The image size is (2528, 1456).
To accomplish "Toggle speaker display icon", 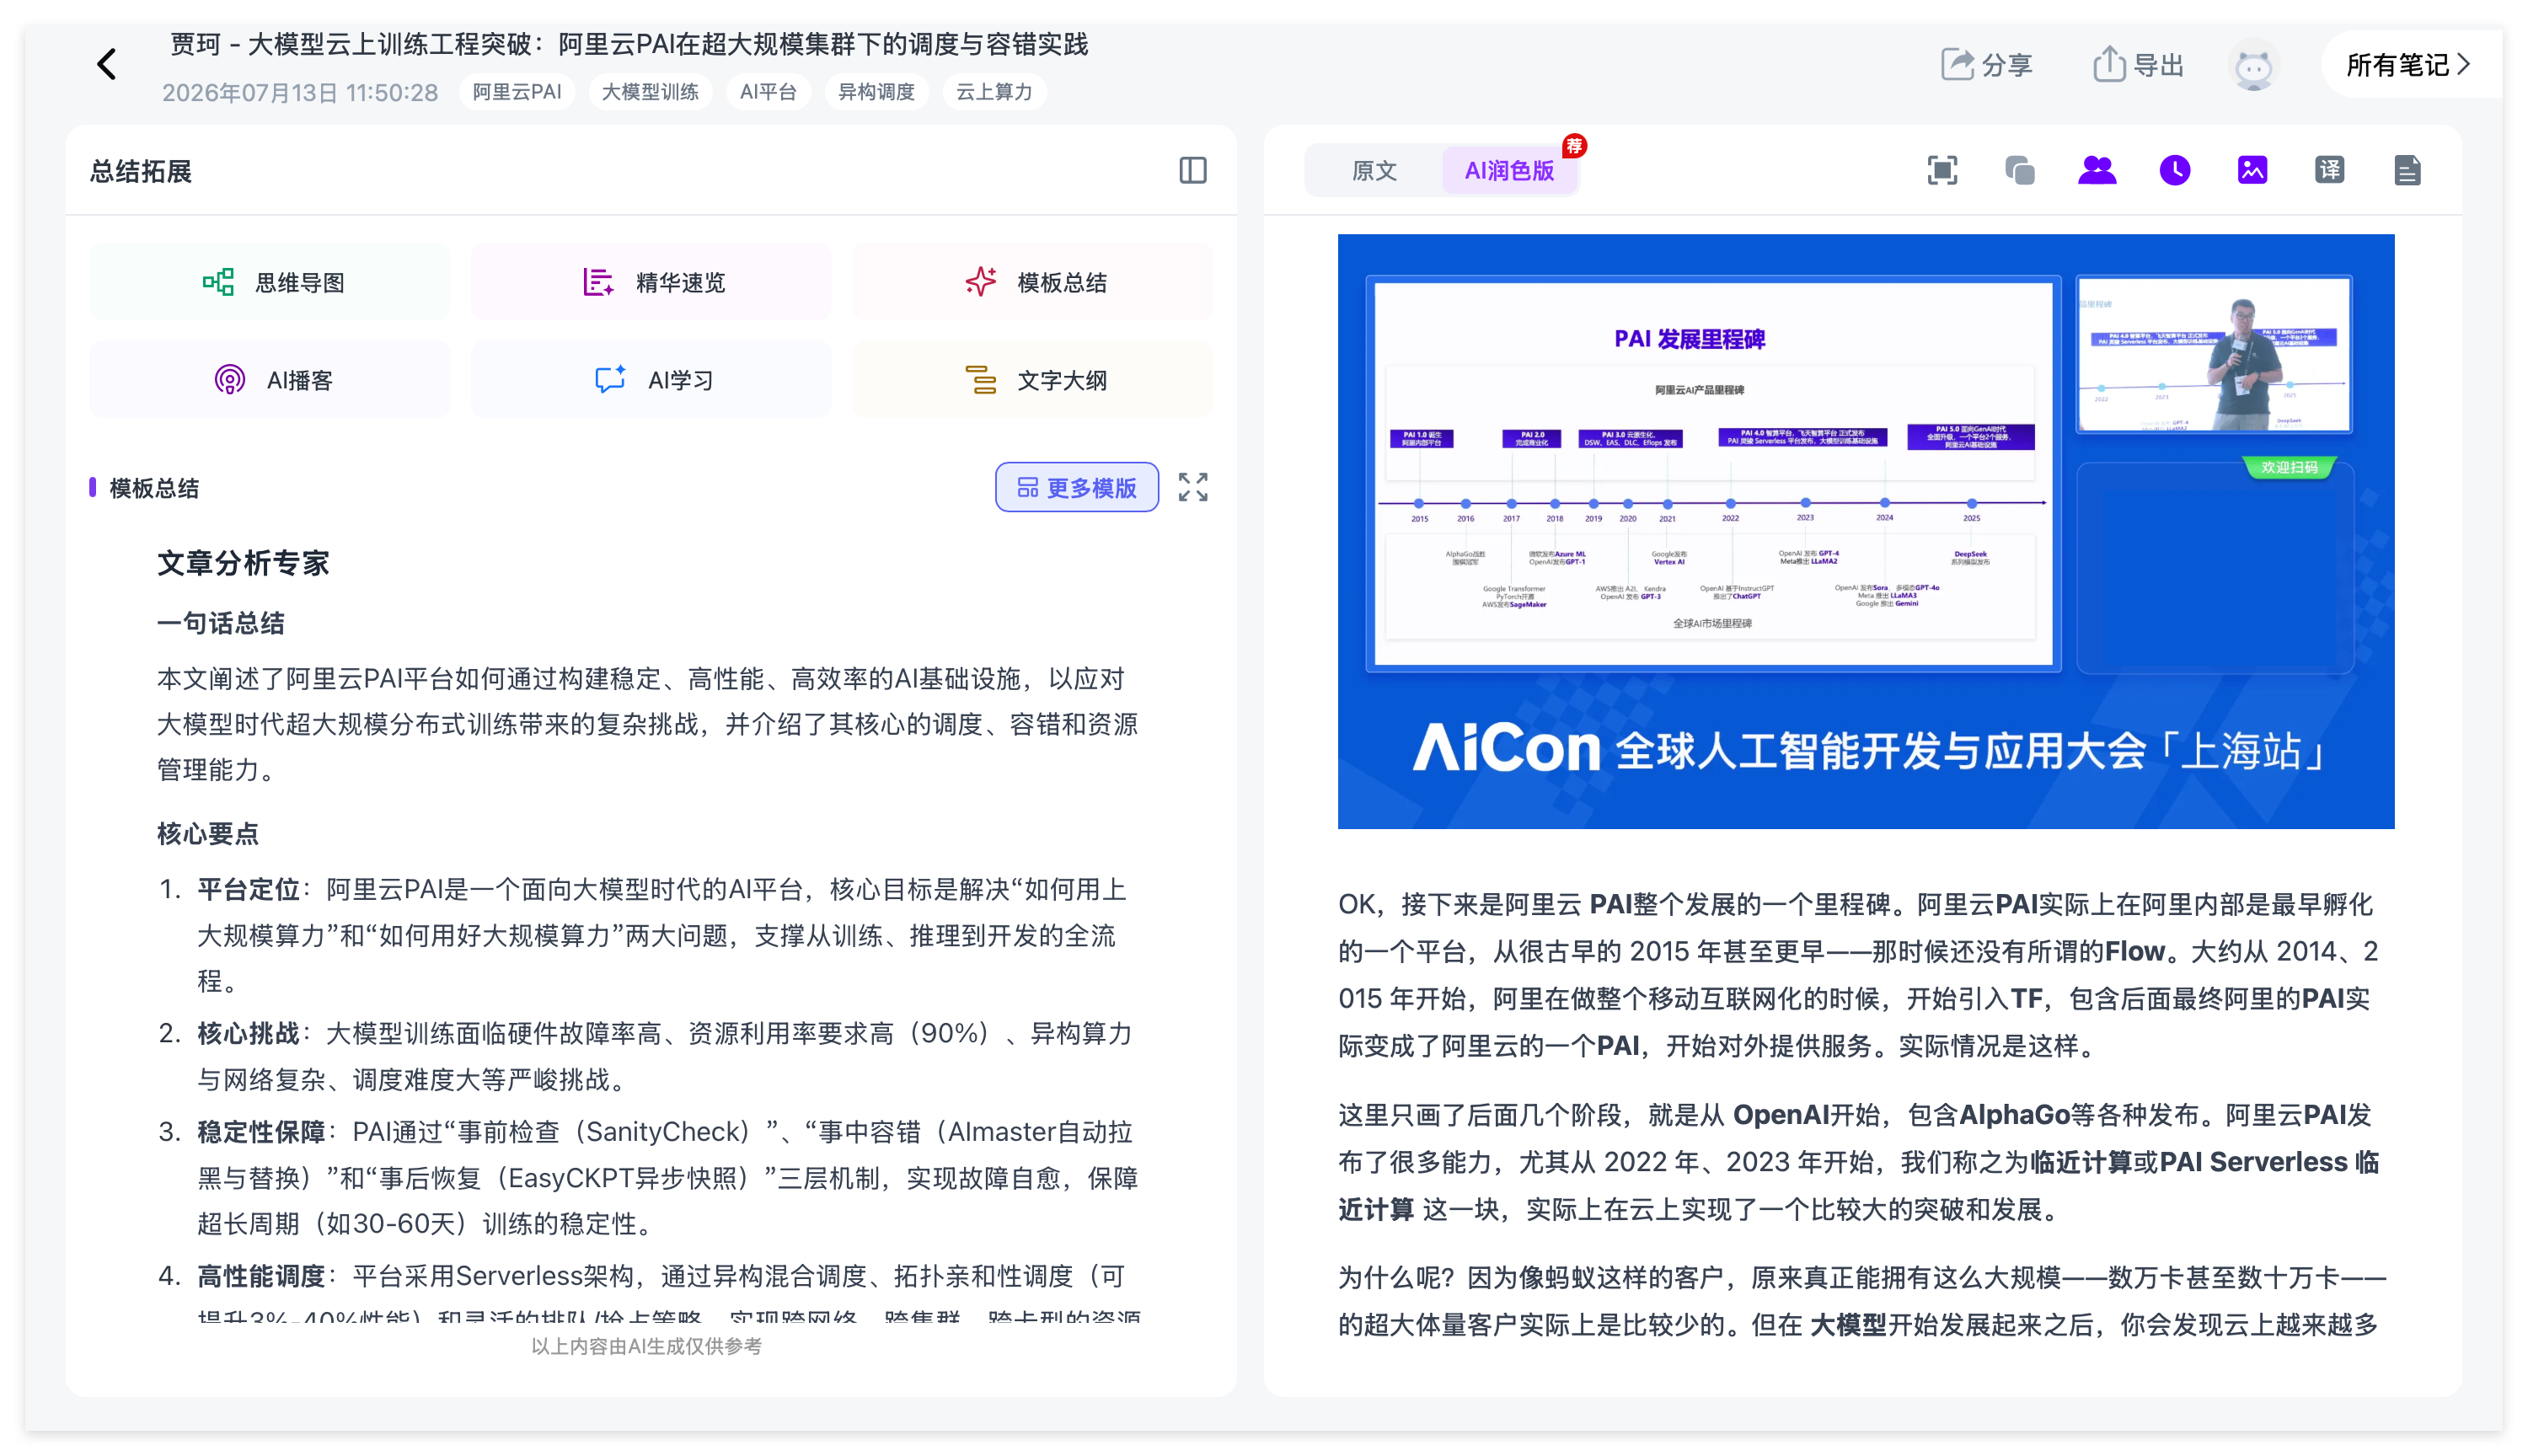I will [x=2097, y=170].
